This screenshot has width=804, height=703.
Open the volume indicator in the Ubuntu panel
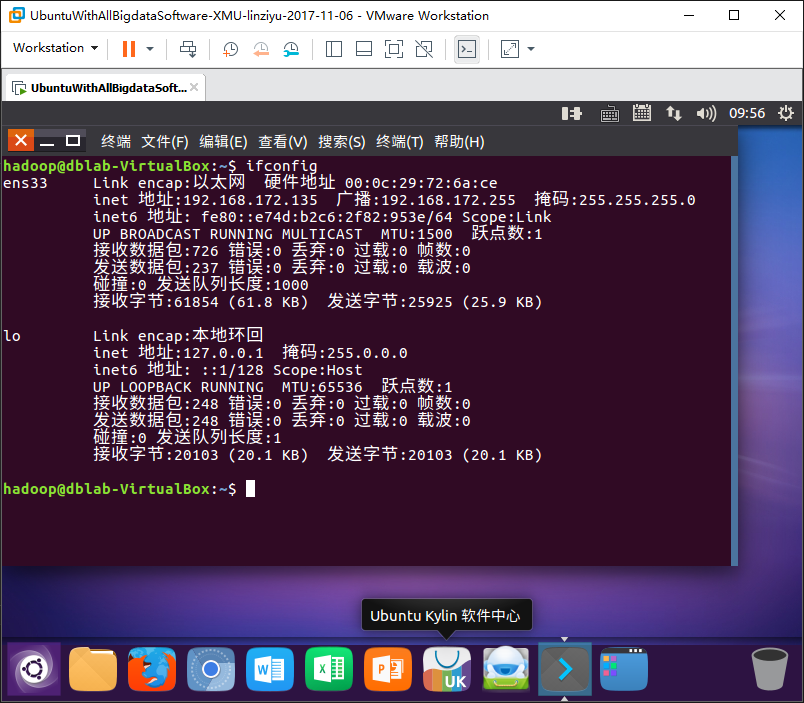coord(706,113)
